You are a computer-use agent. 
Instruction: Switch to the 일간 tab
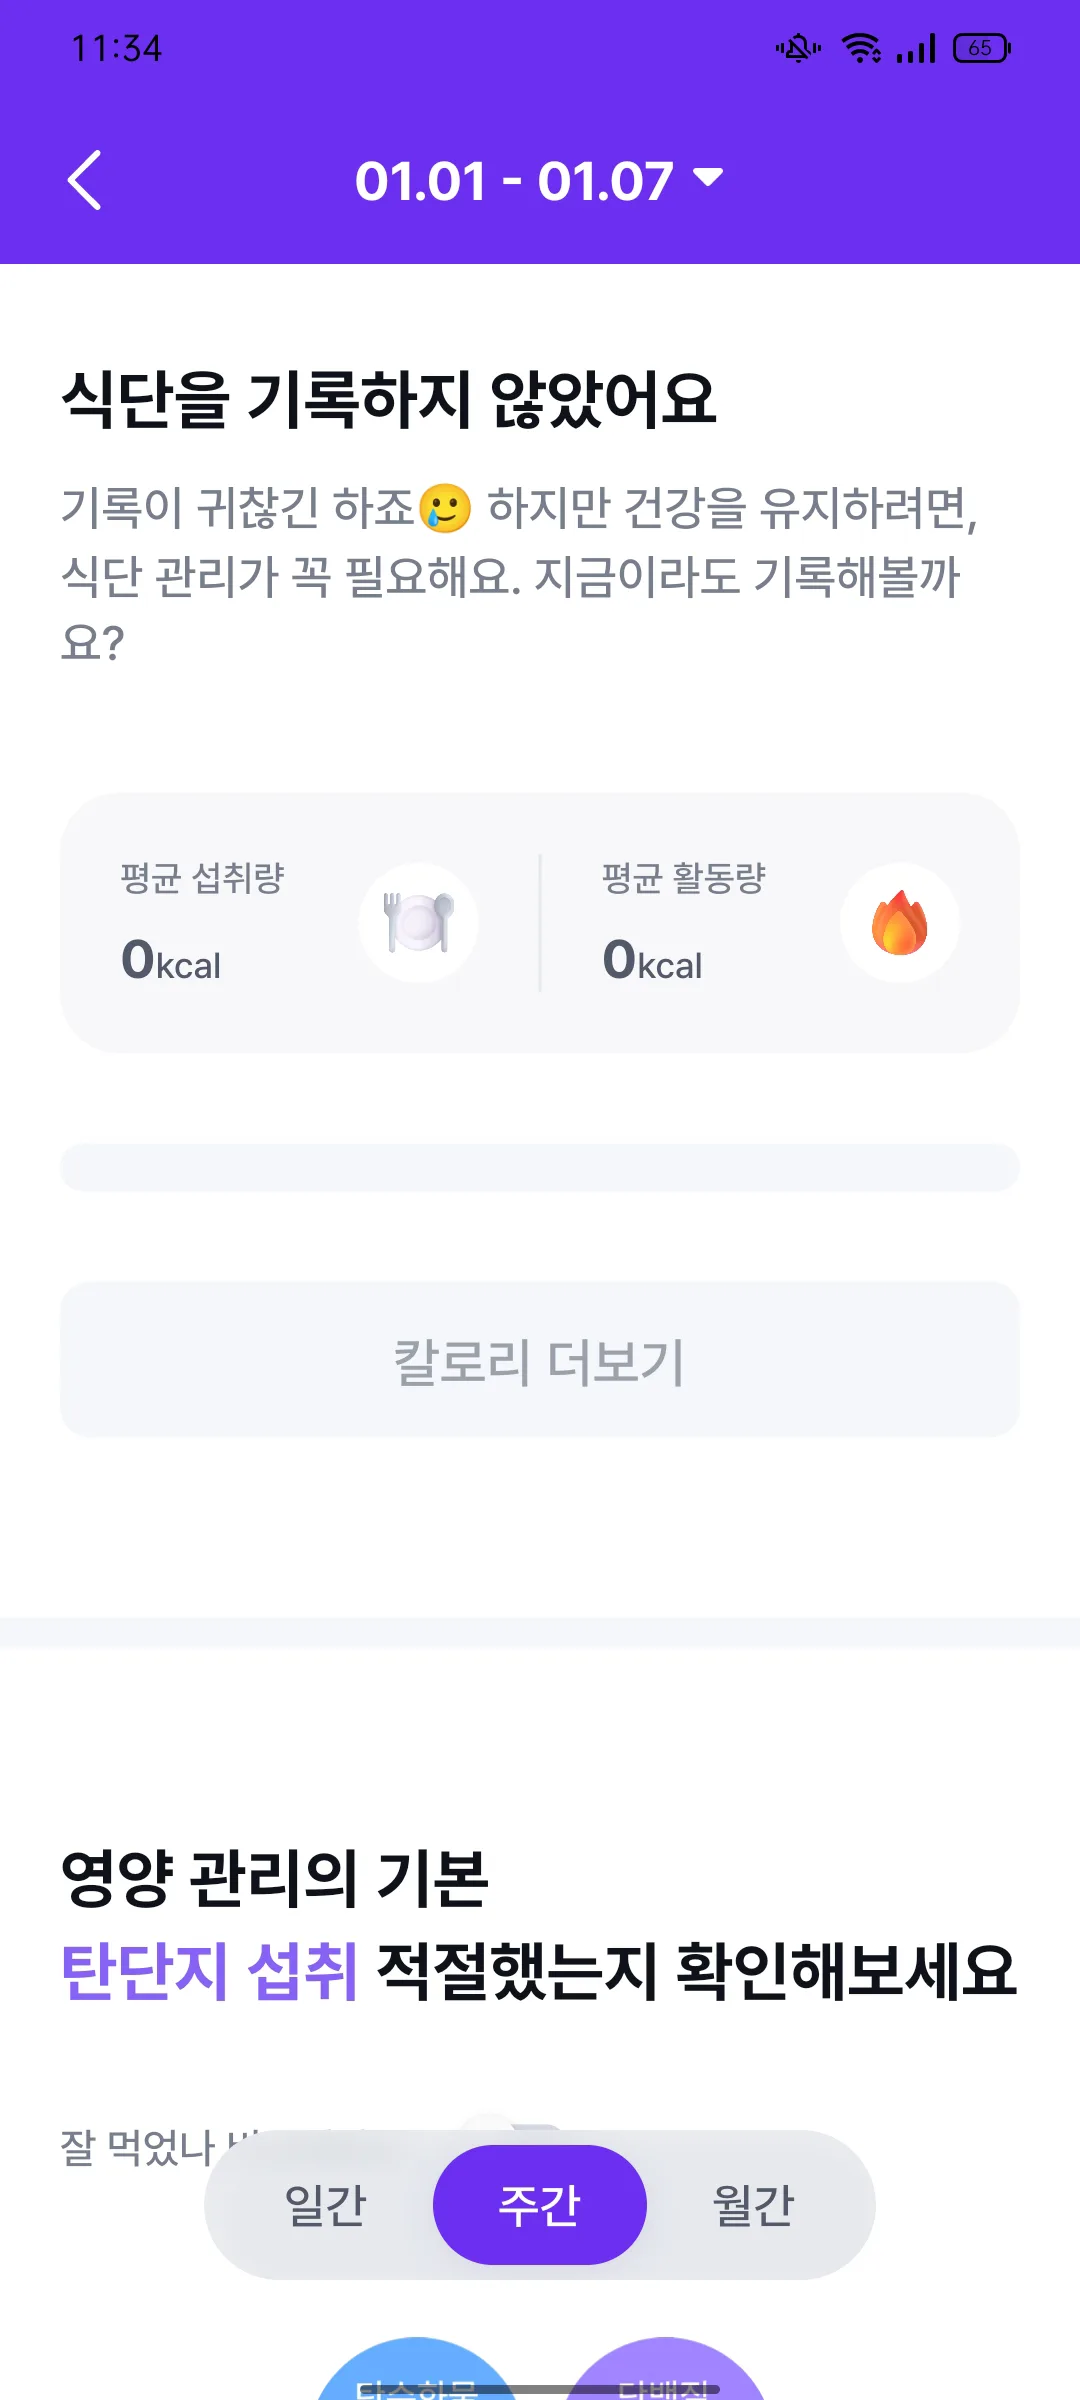tap(326, 2205)
